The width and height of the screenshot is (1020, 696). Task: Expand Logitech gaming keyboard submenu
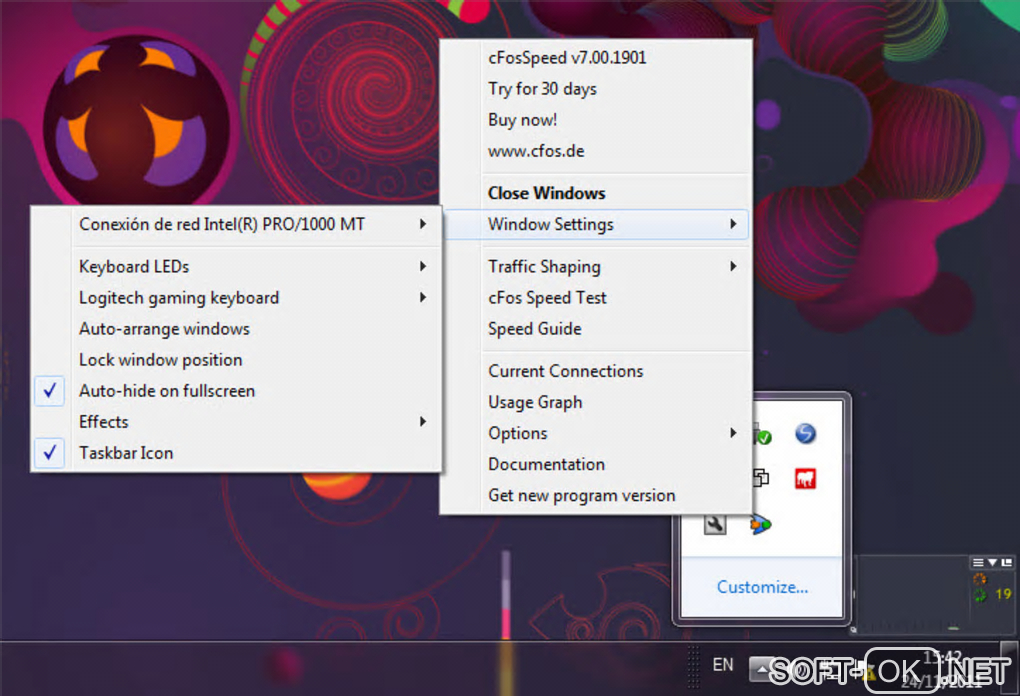tap(237, 298)
